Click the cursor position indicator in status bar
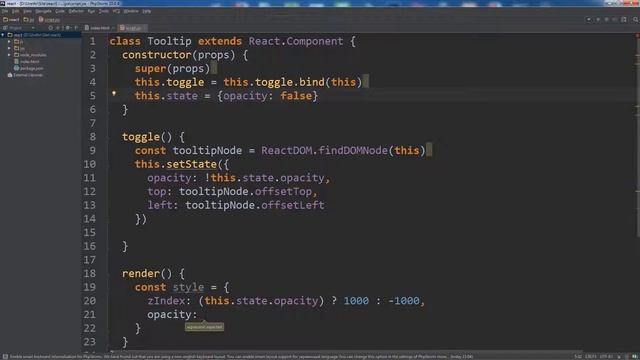 (x=578, y=356)
